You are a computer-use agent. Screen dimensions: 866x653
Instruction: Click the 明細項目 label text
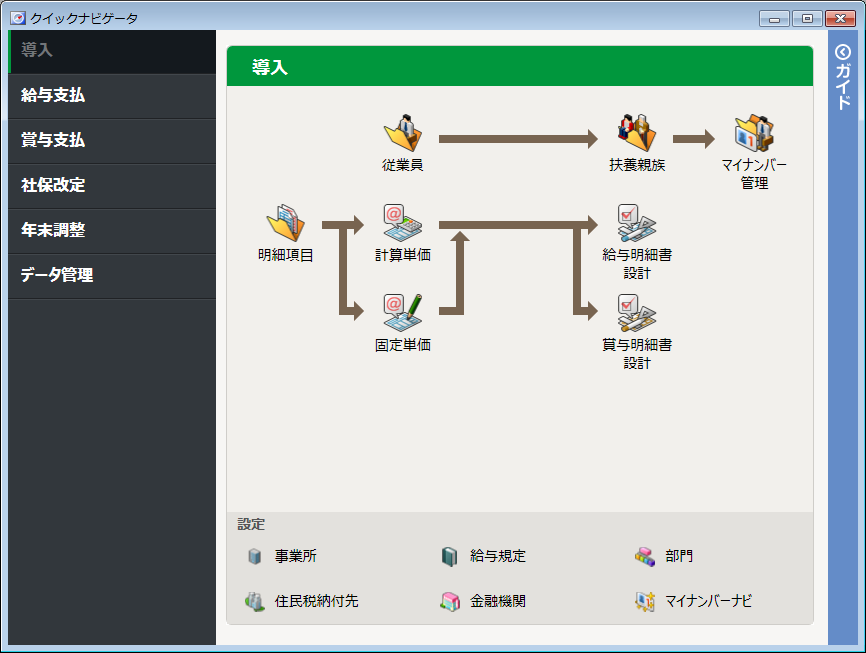tap(286, 255)
